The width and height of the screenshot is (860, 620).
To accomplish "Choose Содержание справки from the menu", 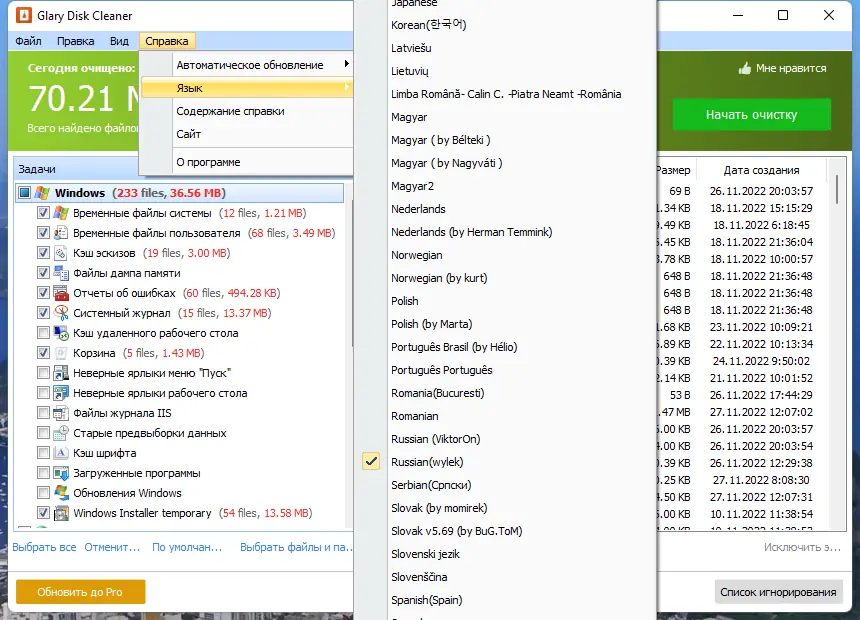I will point(247,111).
